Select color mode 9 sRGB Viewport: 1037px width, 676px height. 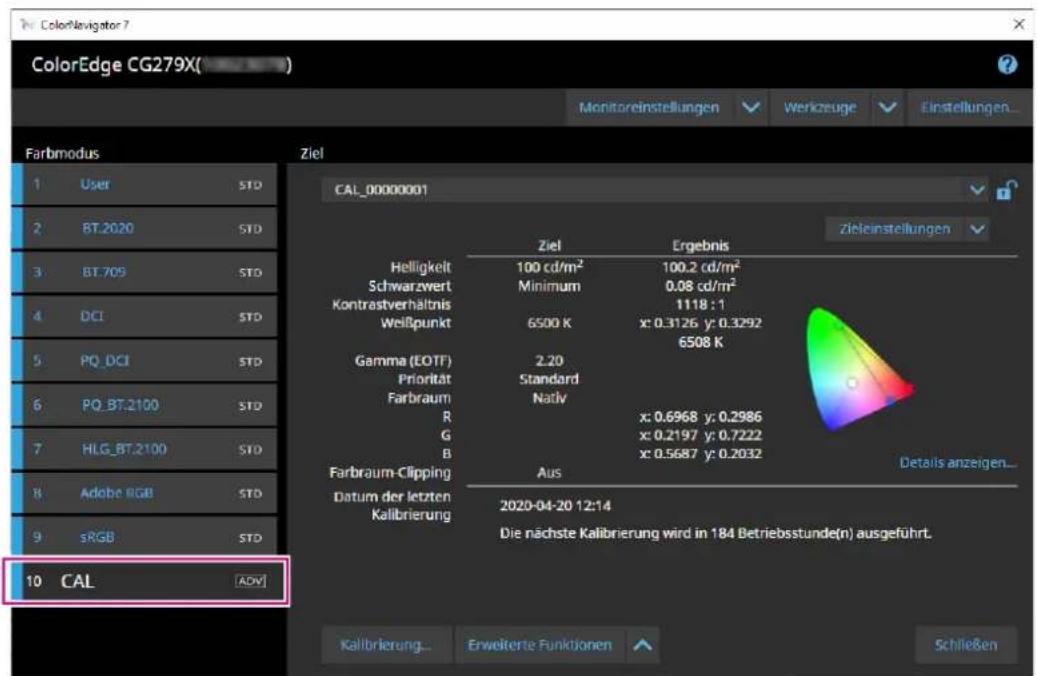pos(144,537)
